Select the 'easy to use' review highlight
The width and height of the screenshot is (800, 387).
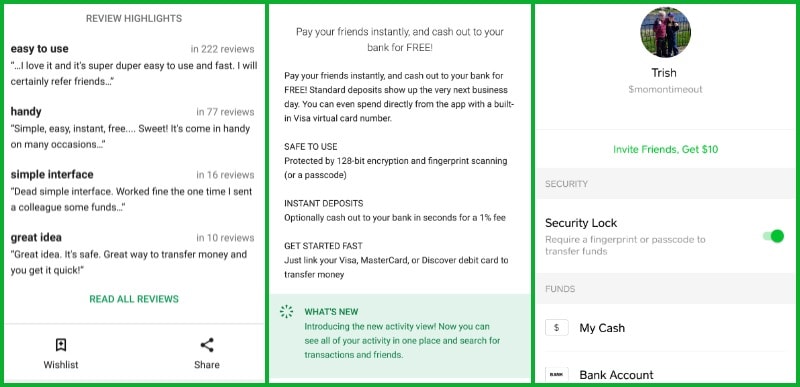pos(133,65)
